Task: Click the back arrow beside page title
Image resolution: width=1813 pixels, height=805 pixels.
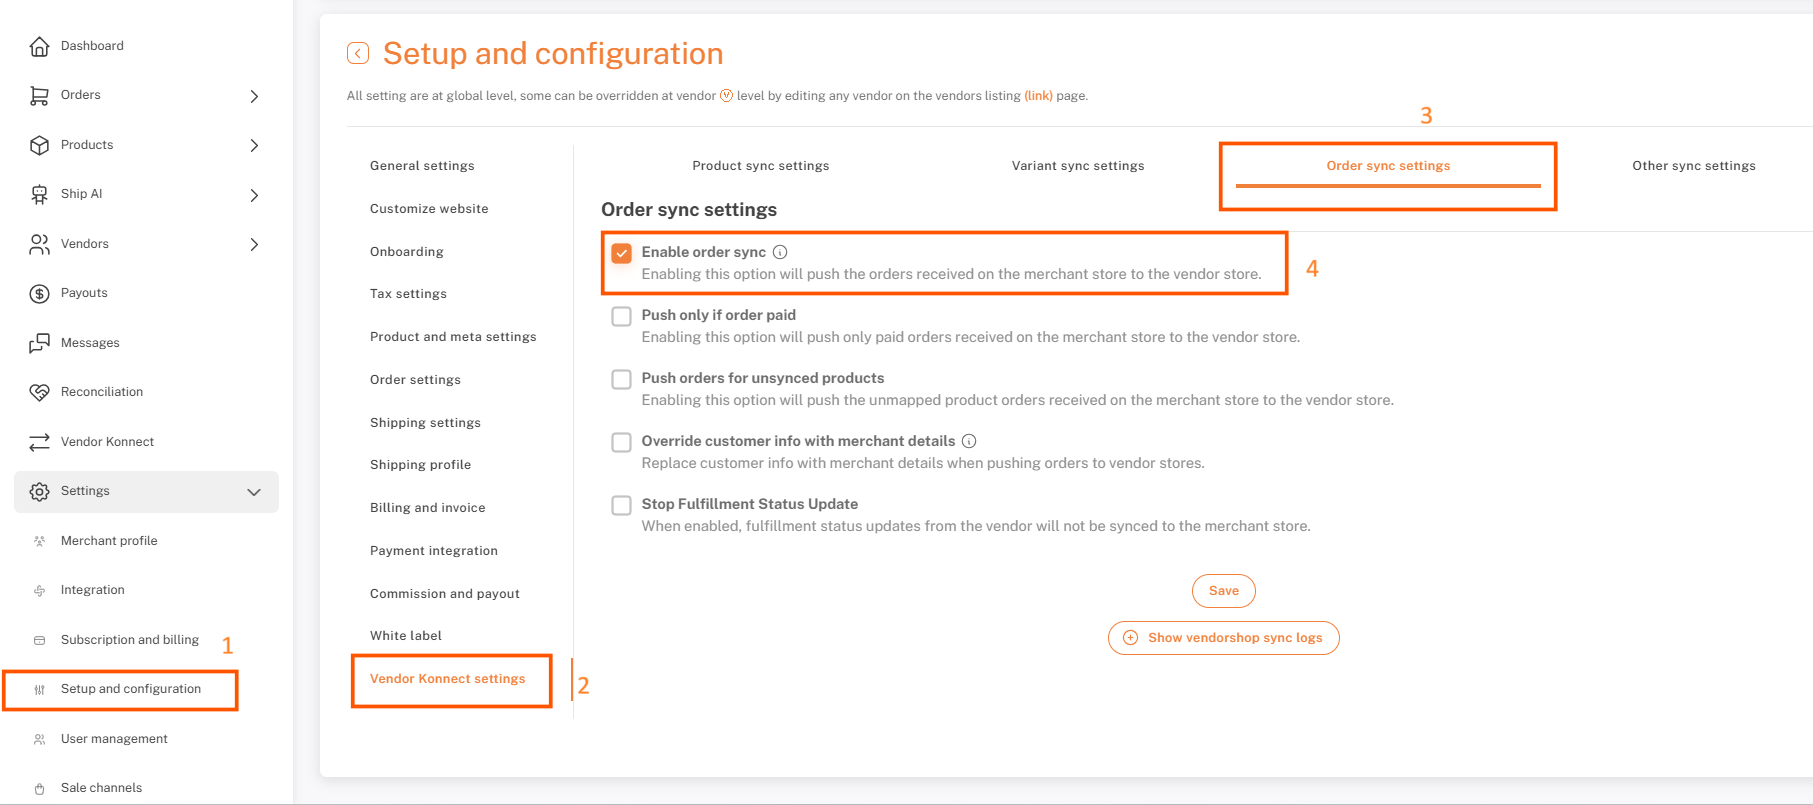Action: point(358,53)
